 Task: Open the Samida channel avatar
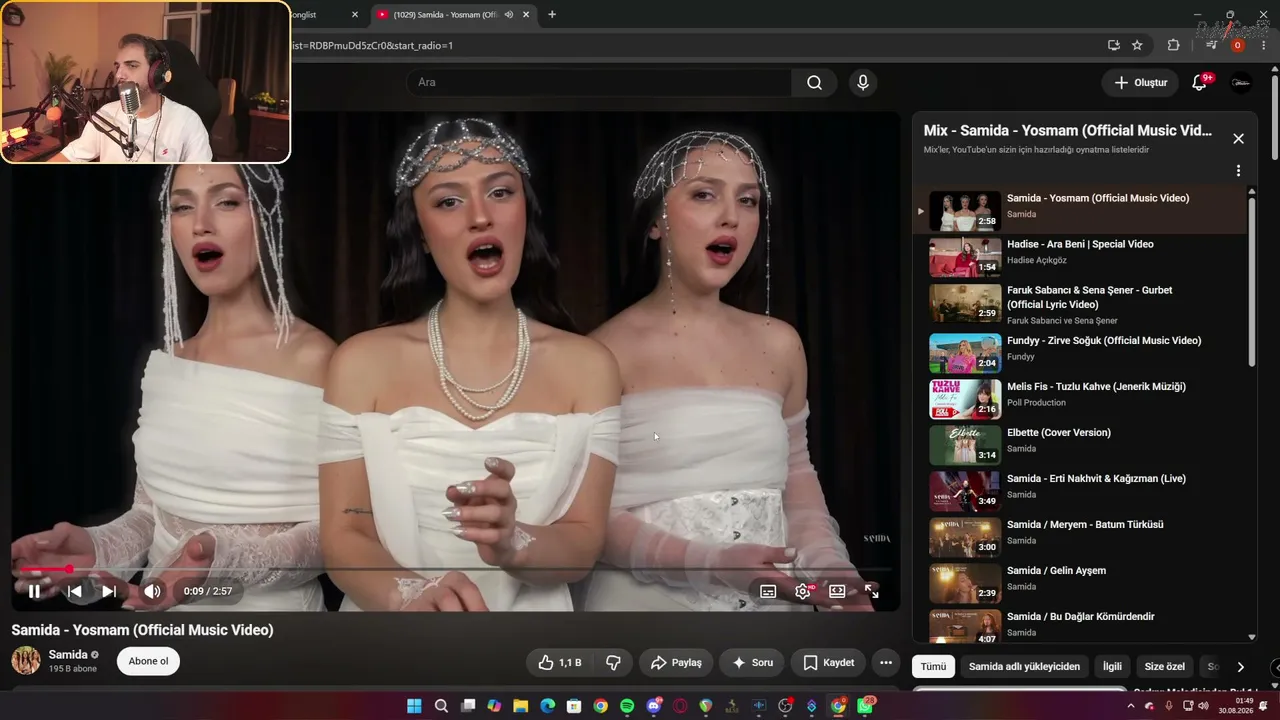[26, 660]
